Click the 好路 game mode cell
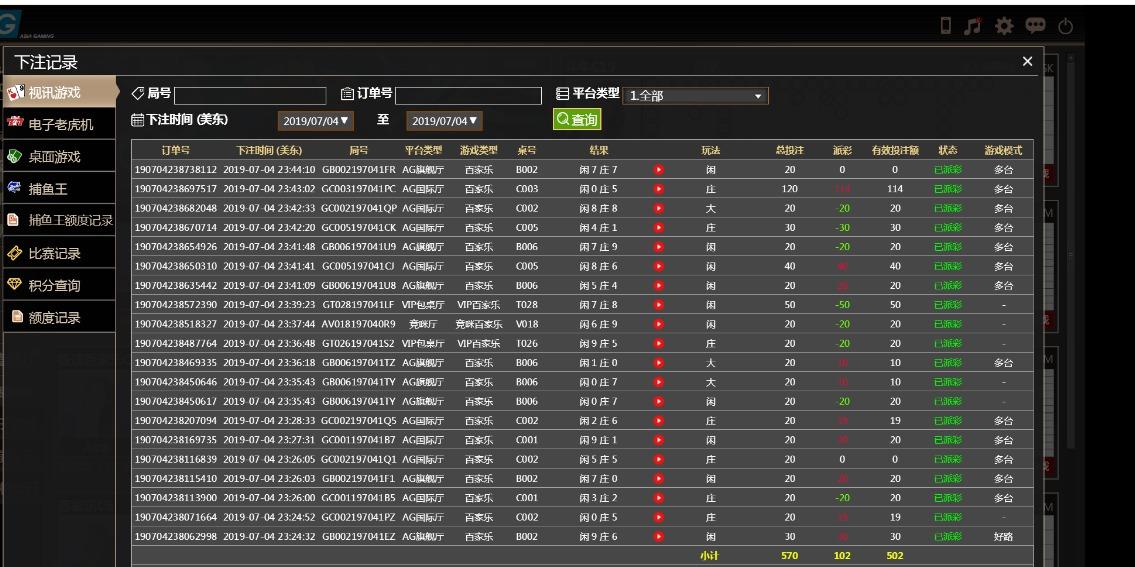 (x=1003, y=537)
